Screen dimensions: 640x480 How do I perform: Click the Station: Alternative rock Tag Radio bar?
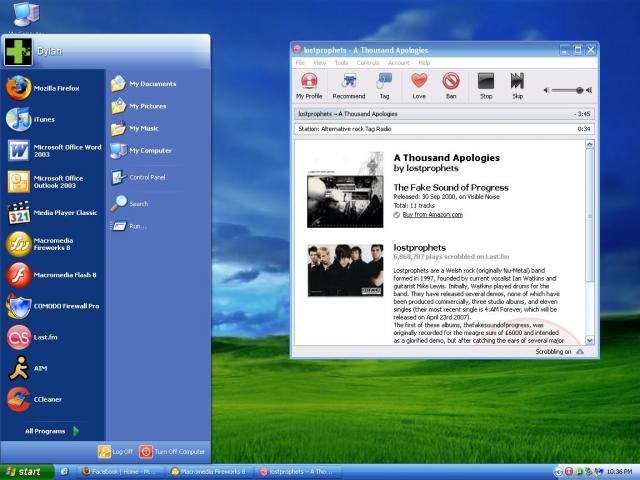click(444, 129)
